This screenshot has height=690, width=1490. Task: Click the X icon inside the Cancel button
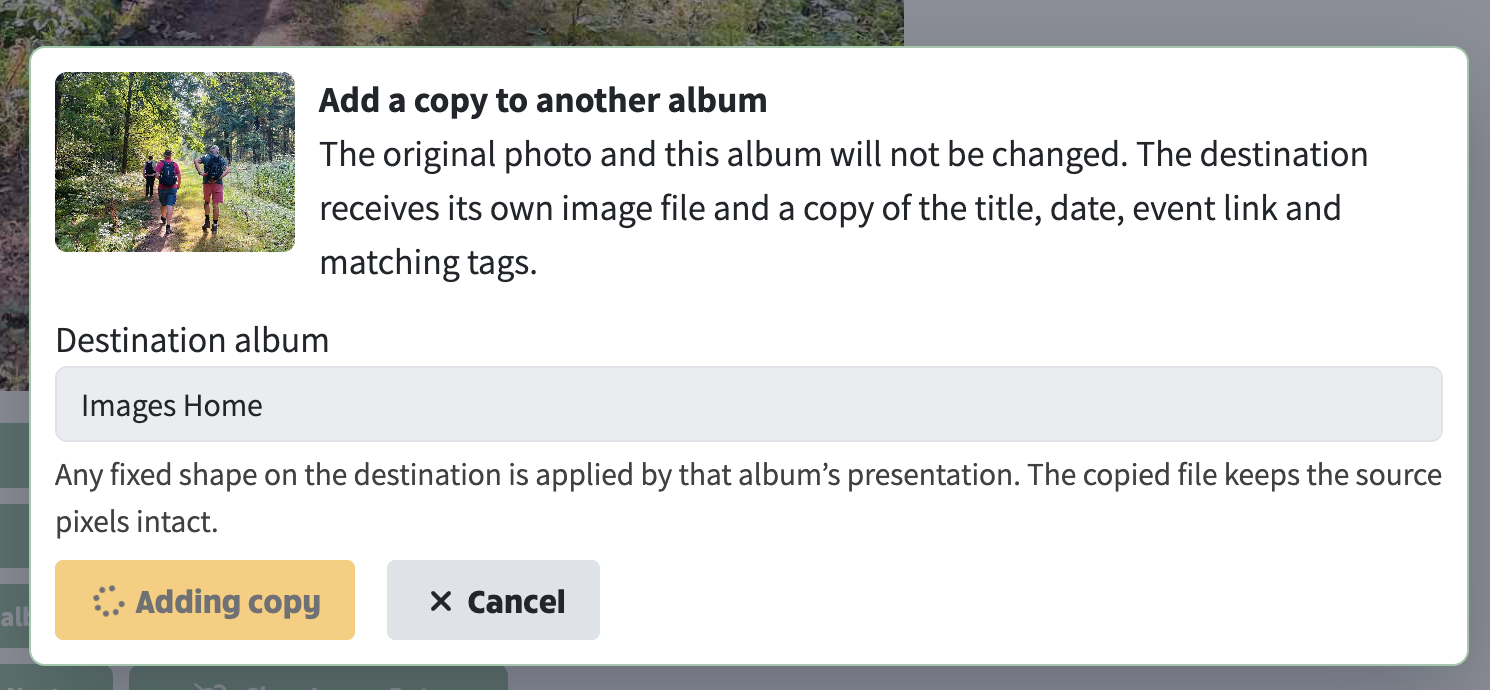pos(441,601)
